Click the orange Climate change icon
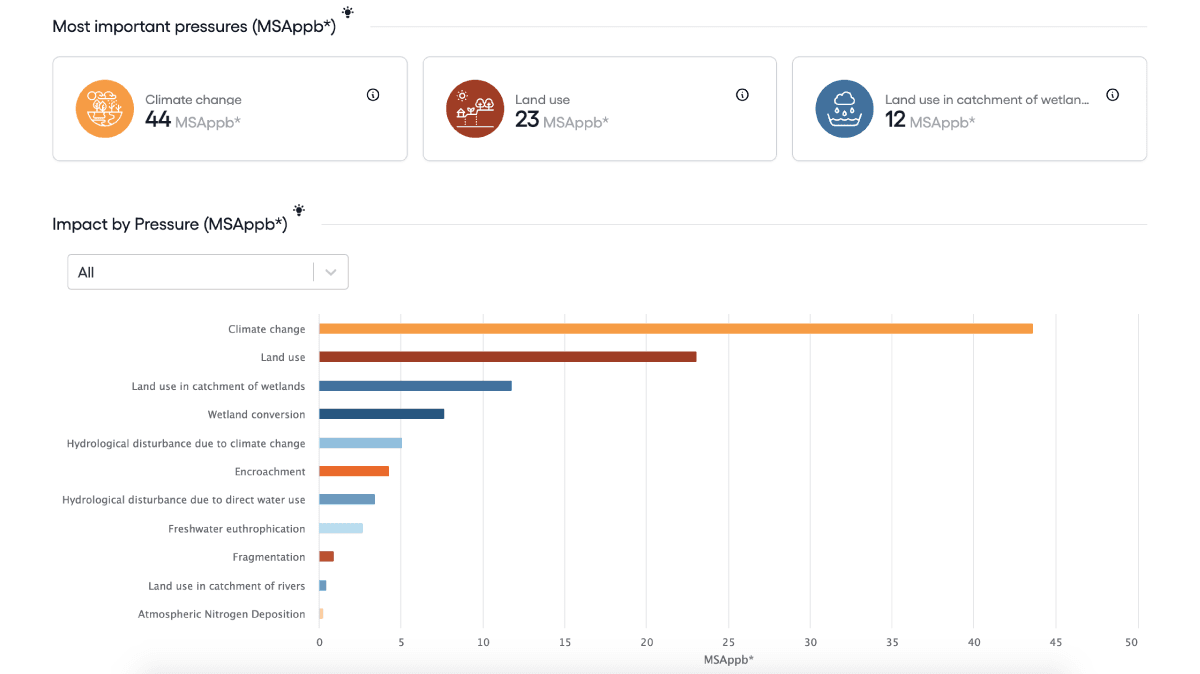Image resolution: width=1200 pixels, height=674 pixels. [x=105, y=109]
